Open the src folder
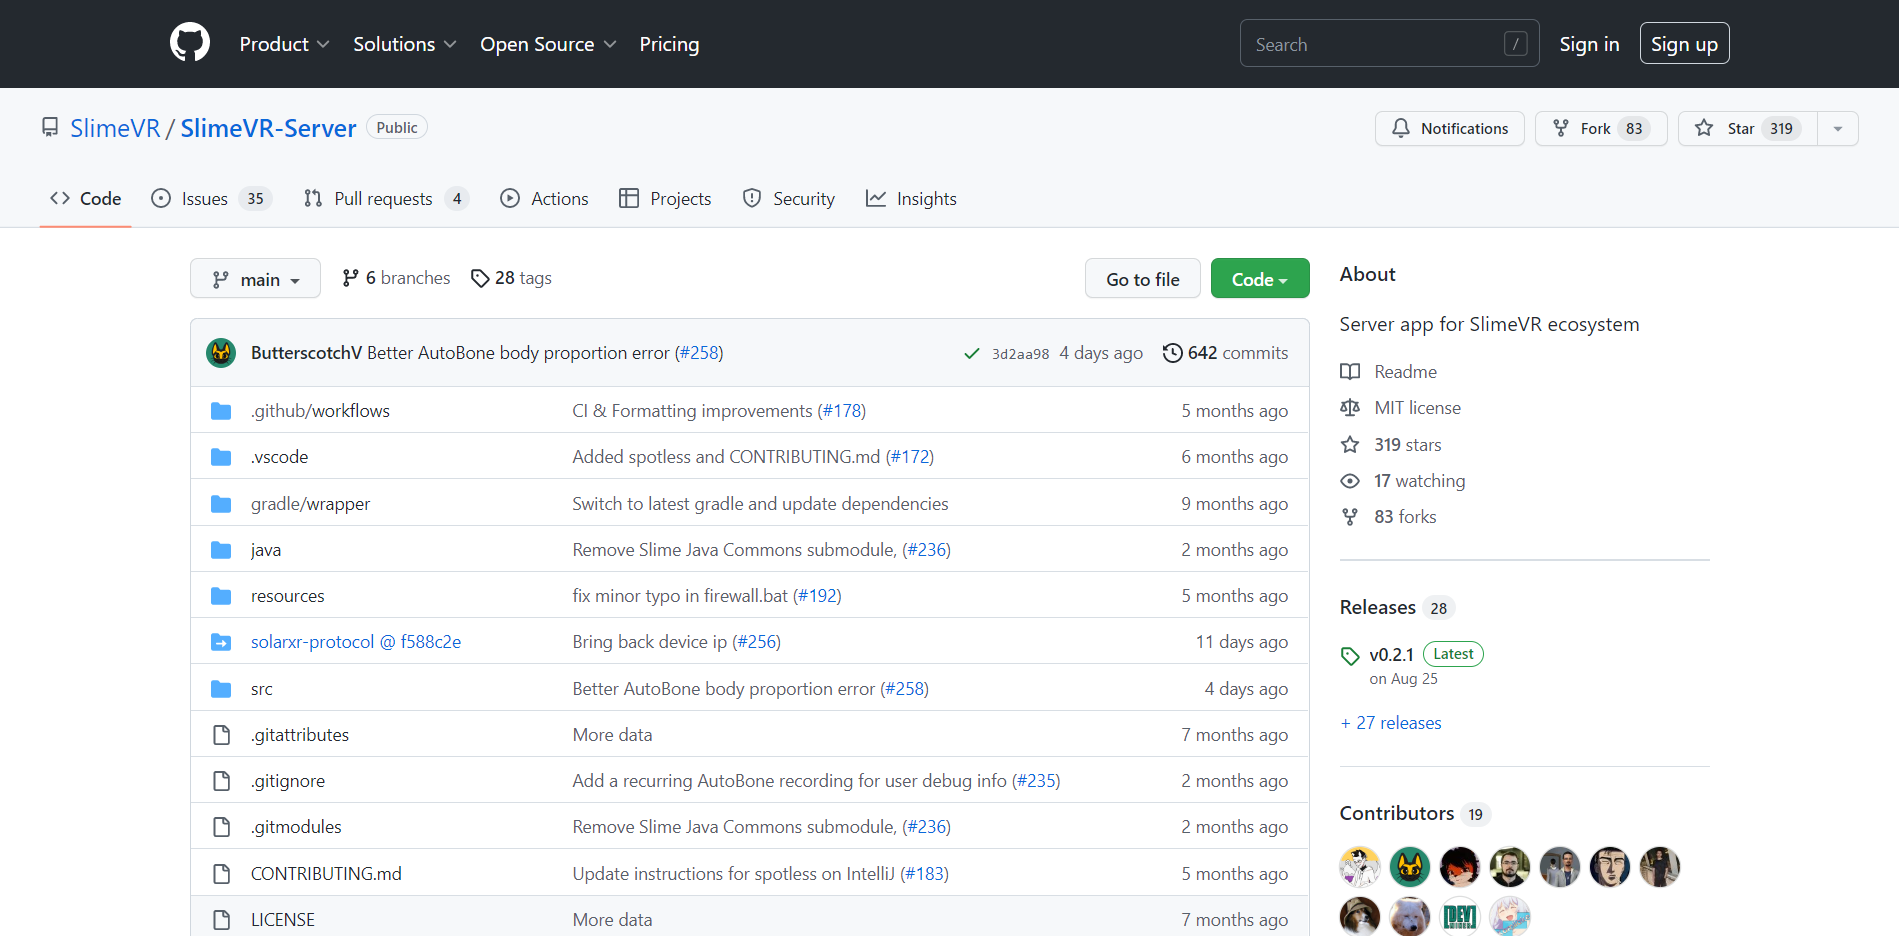Image resolution: width=1899 pixels, height=936 pixels. tap(262, 689)
